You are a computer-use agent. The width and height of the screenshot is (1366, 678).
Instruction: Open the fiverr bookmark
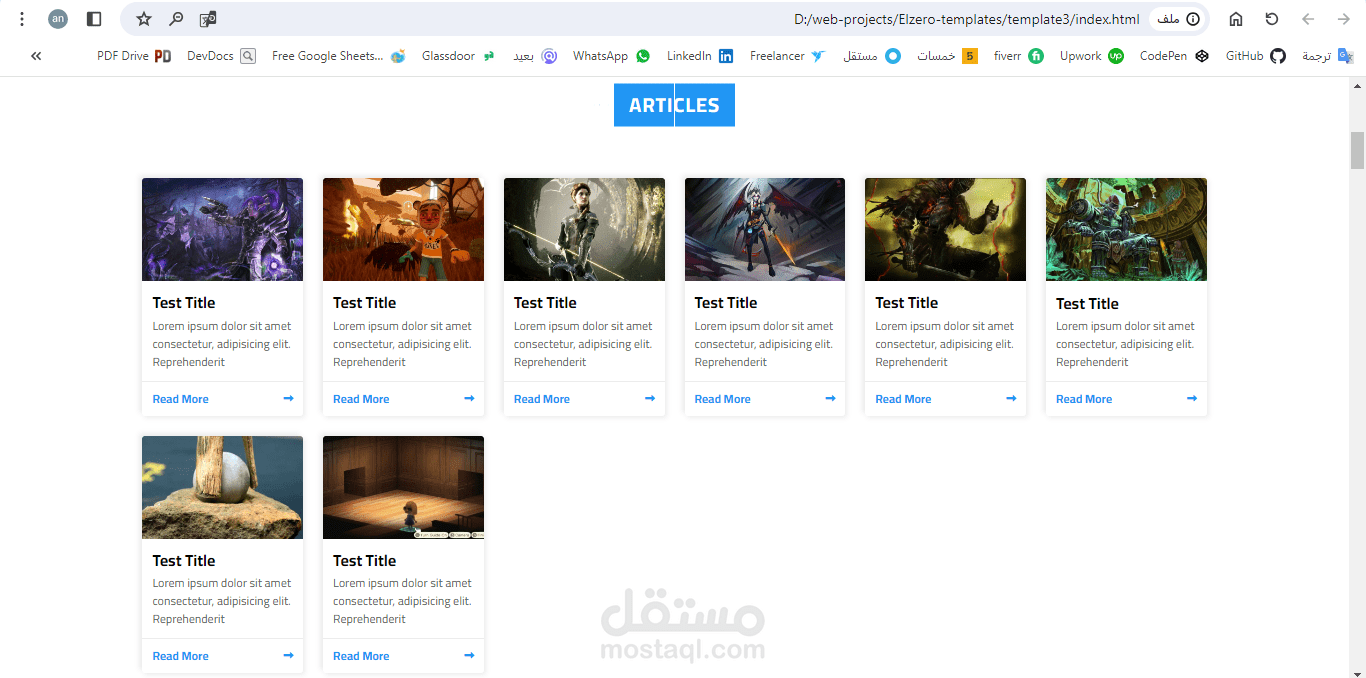[x=1018, y=56]
